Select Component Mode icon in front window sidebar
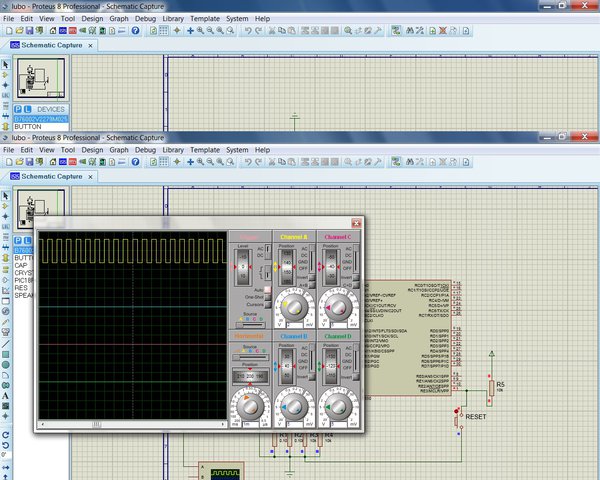The height and width of the screenshot is (480, 600). (x=5, y=206)
